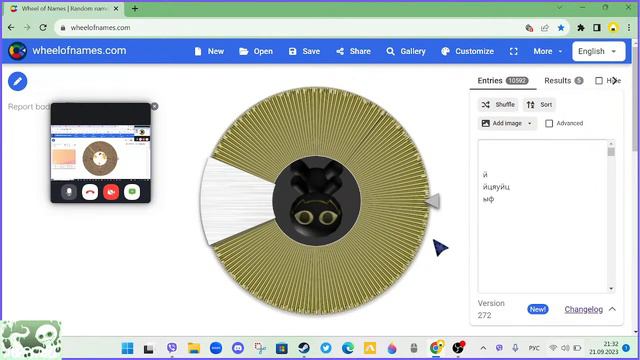Viewport: 640px width, 360px height.
Task: Click the share page icon in address bar
Action: point(545,28)
